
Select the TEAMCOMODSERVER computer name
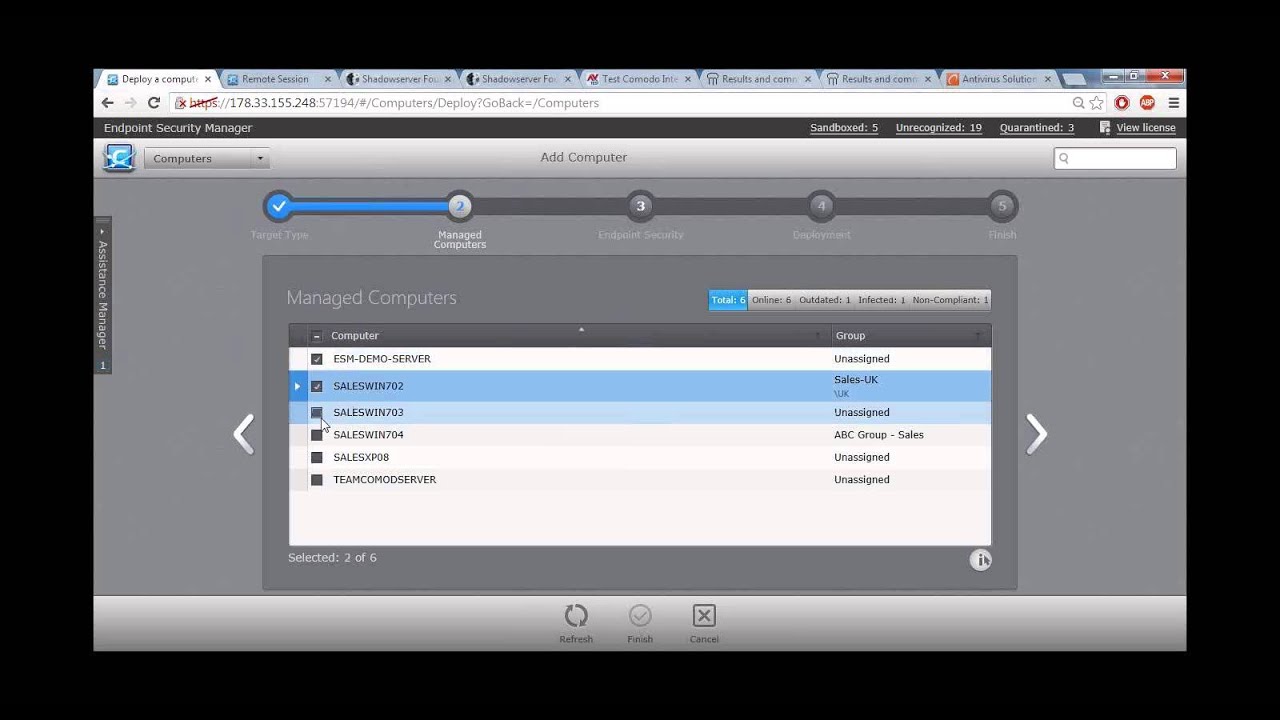pos(385,480)
